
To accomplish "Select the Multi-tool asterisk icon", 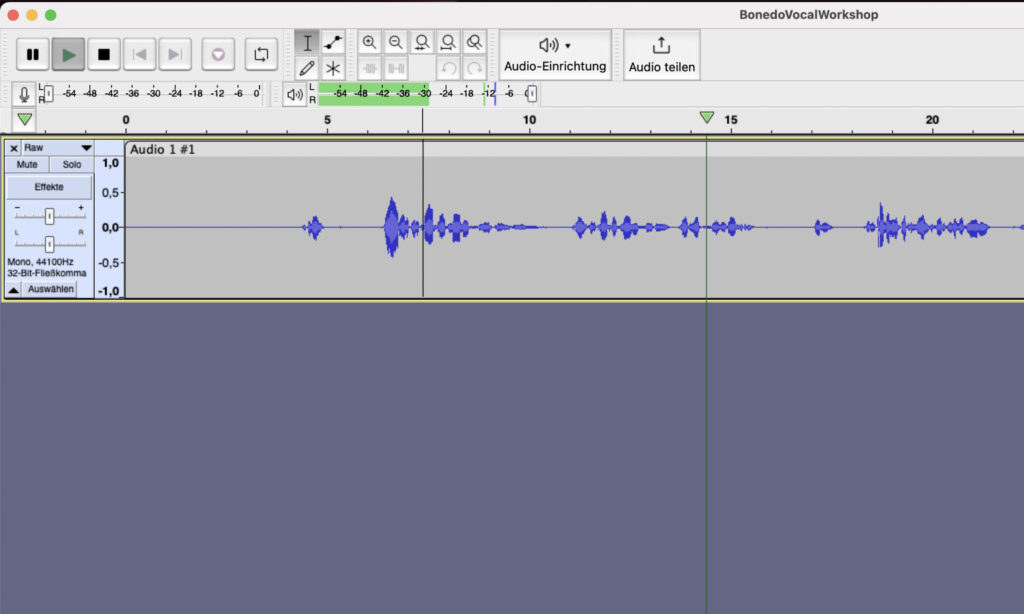I will pos(333,68).
